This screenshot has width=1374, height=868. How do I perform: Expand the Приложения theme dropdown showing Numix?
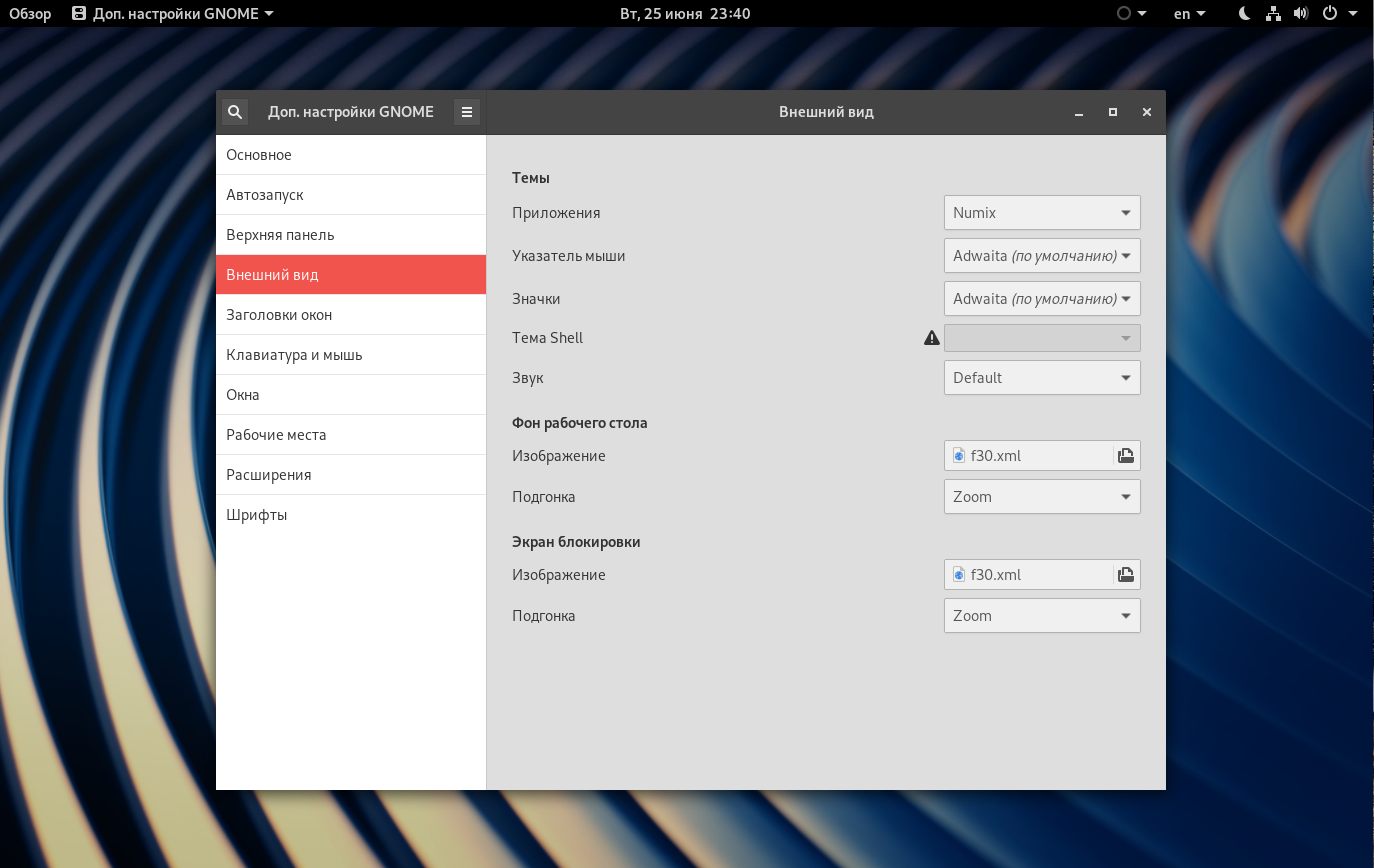tap(1042, 213)
